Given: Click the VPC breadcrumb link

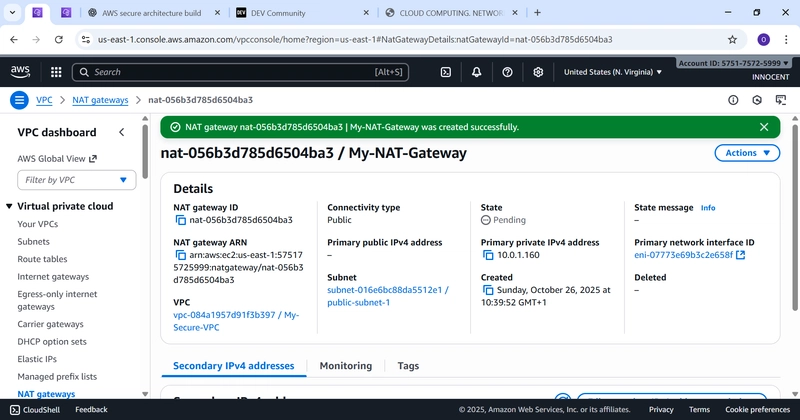Looking at the screenshot, I should (44, 100).
